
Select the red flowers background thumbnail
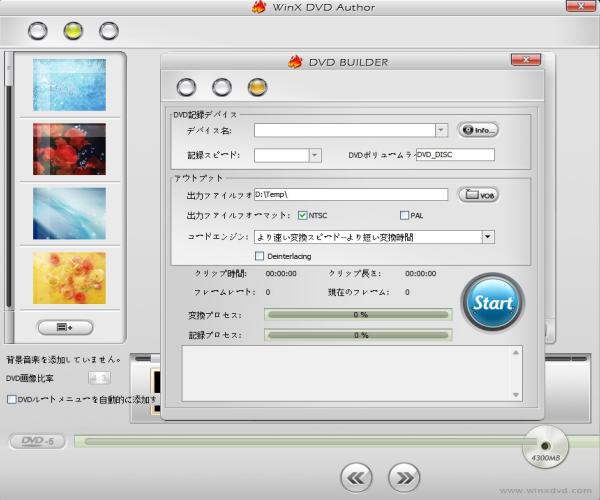tap(69, 149)
